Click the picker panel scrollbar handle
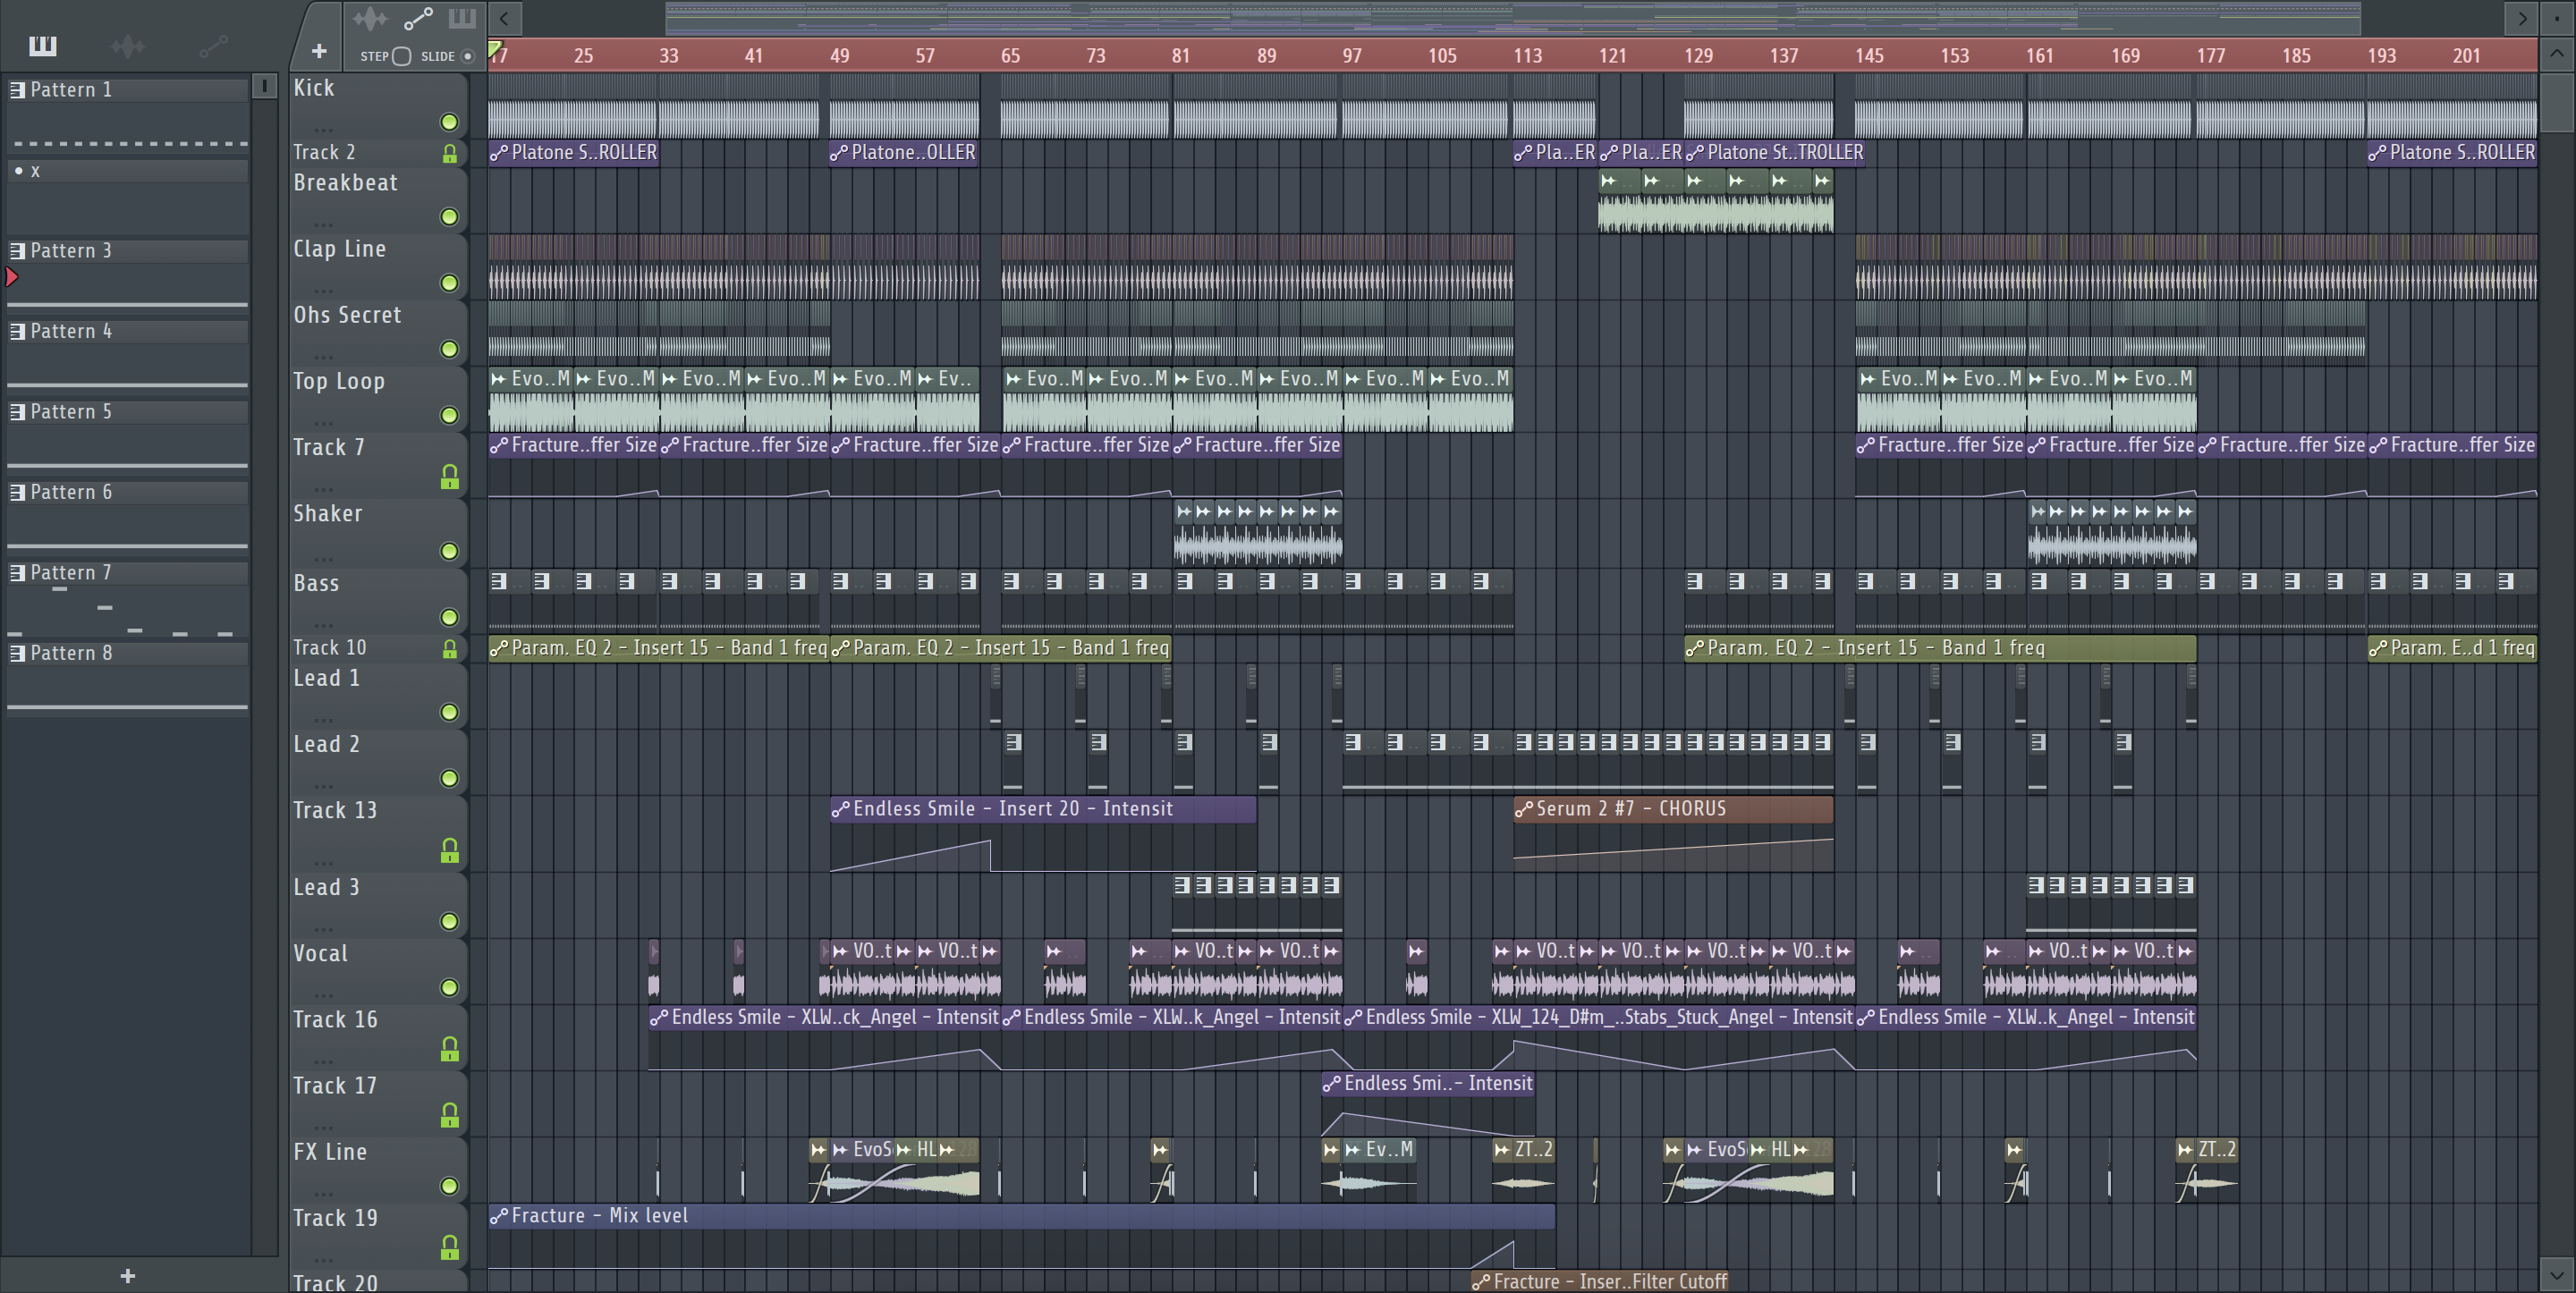This screenshot has width=2576, height=1293. click(264, 86)
